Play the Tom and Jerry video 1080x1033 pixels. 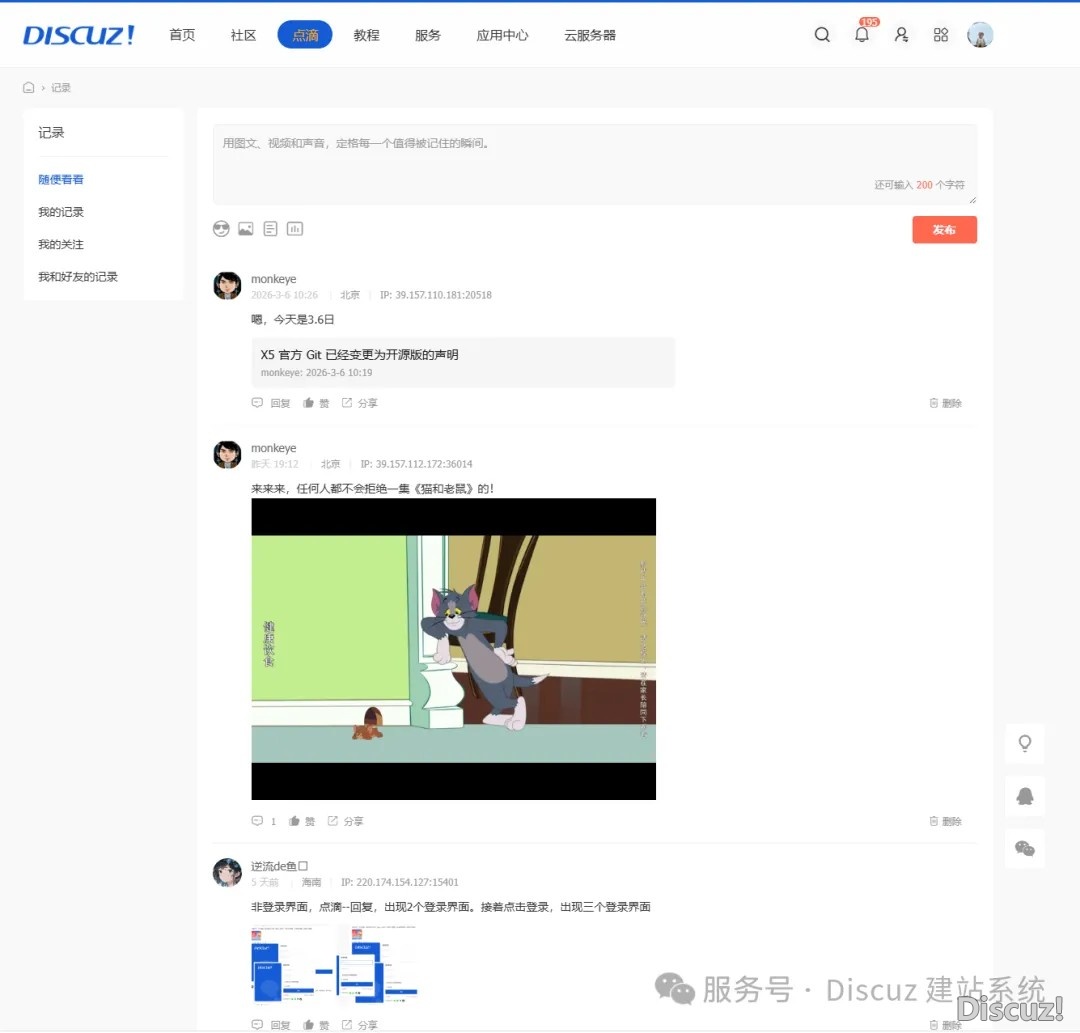pos(453,648)
